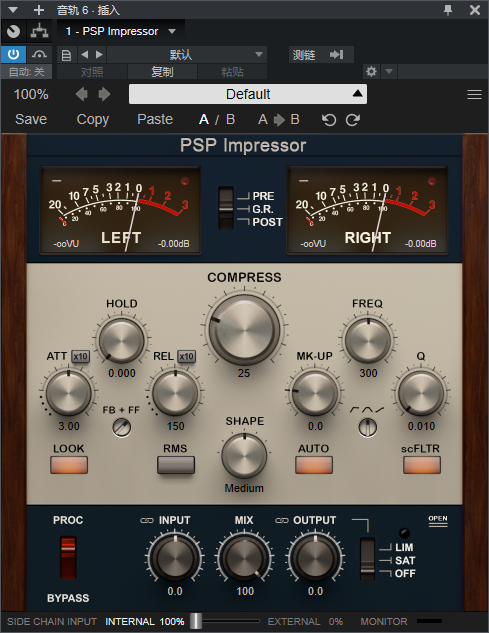This screenshot has width=489, height=633.
Task: Undo the last change
Action: pyautogui.click(x=329, y=120)
